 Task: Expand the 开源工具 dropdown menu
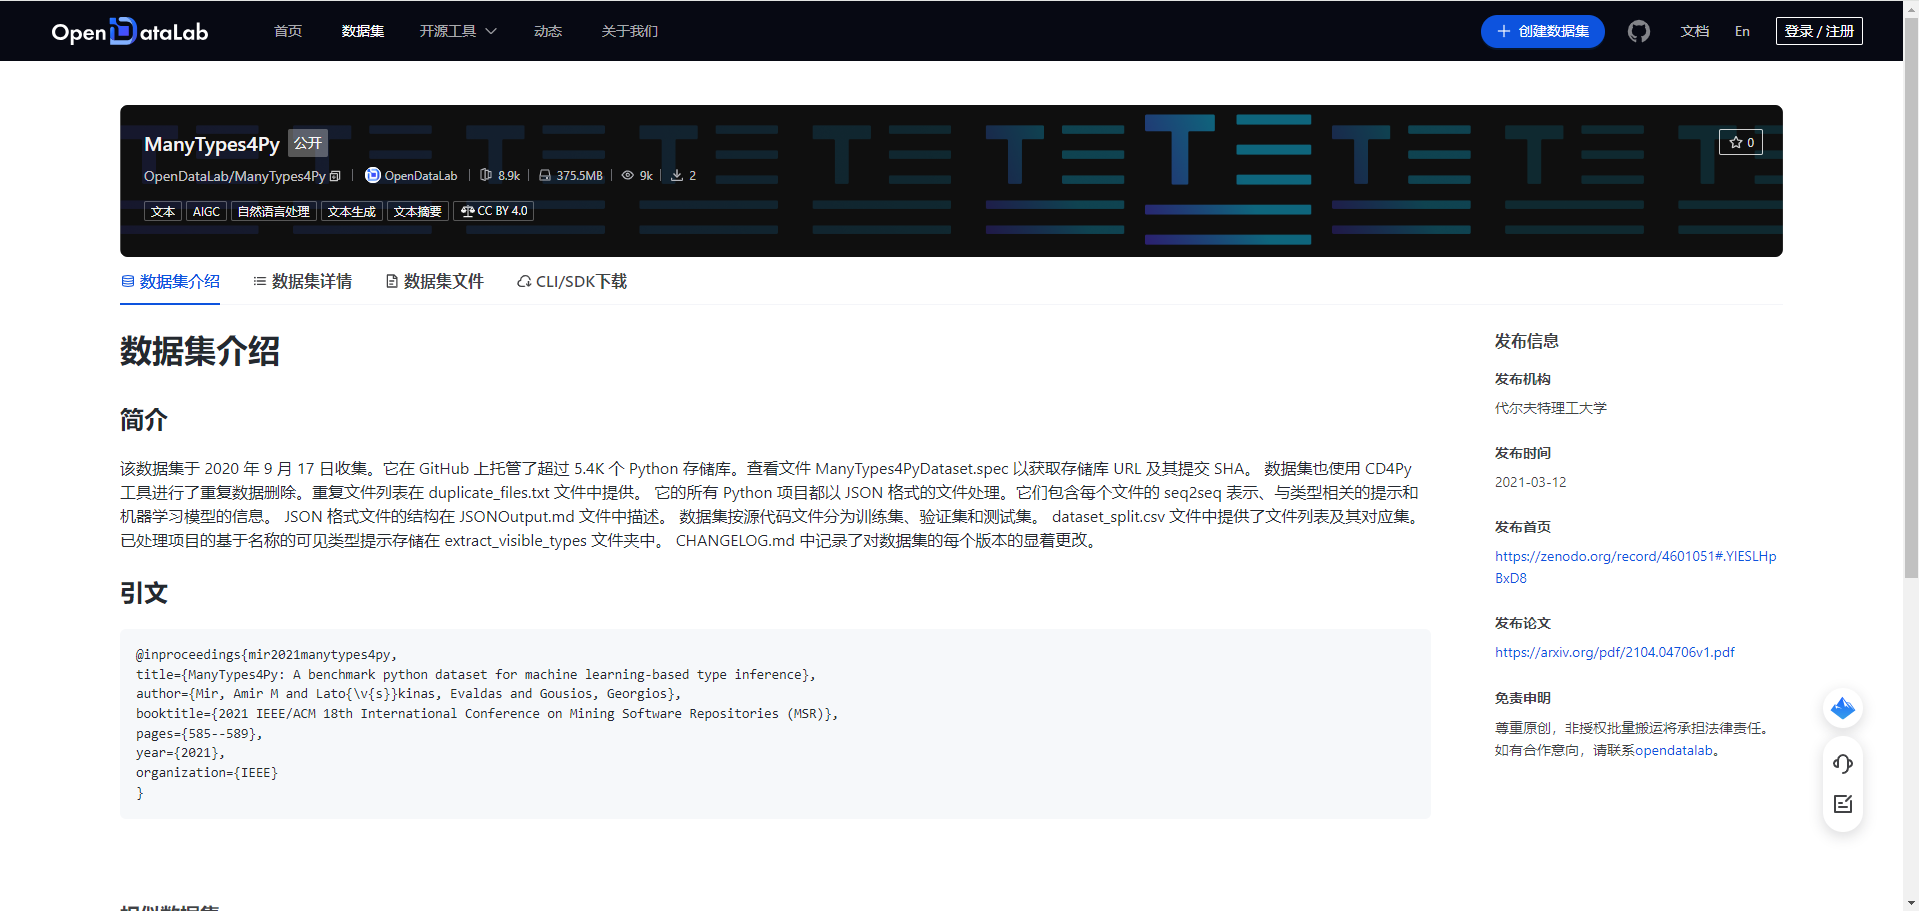tap(458, 31)
